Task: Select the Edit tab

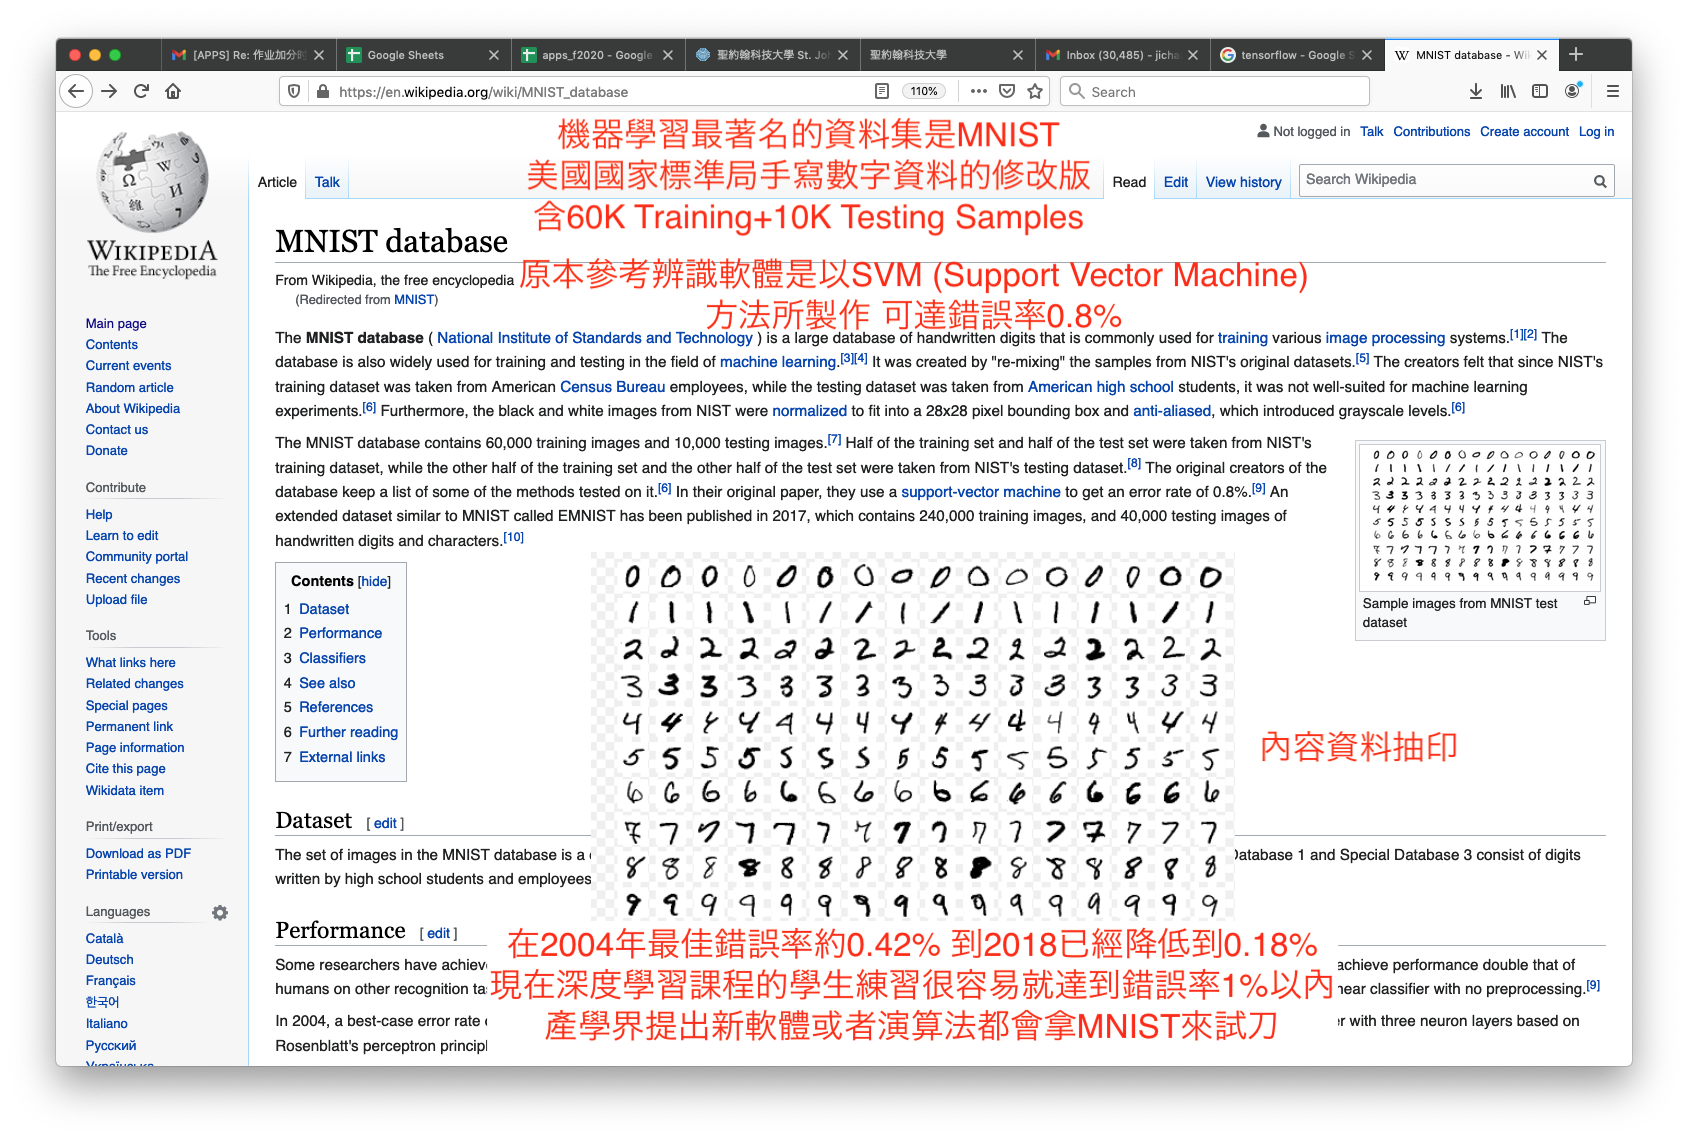Action: click(1176, 182)
